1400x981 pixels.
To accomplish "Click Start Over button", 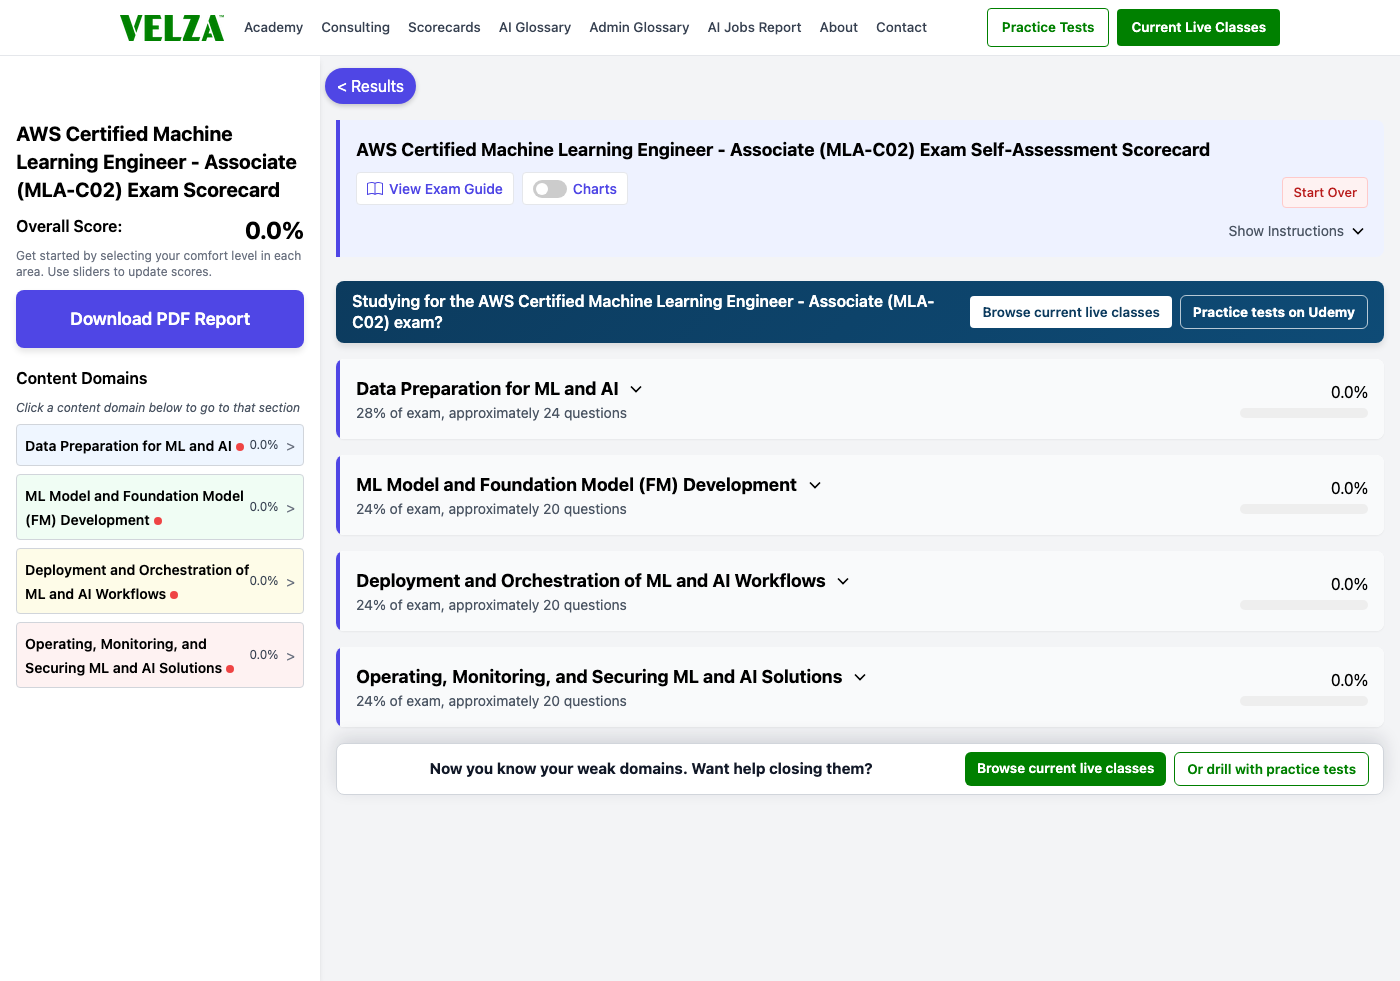I will click(1325, 192).
